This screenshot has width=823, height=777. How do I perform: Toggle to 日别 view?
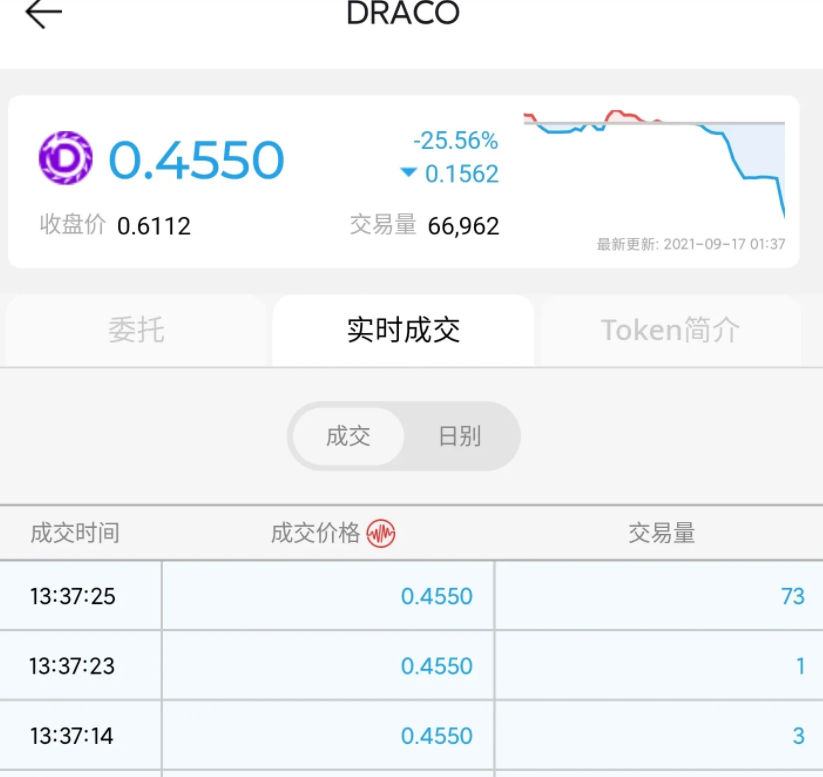click(460, 436)
